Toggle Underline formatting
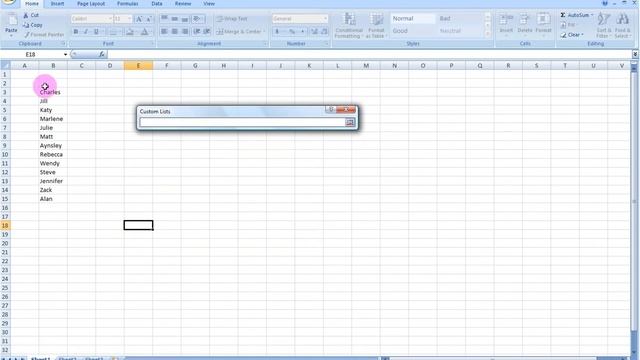The width and height of the screenshot is (640, 360). (x=96, y=31)
